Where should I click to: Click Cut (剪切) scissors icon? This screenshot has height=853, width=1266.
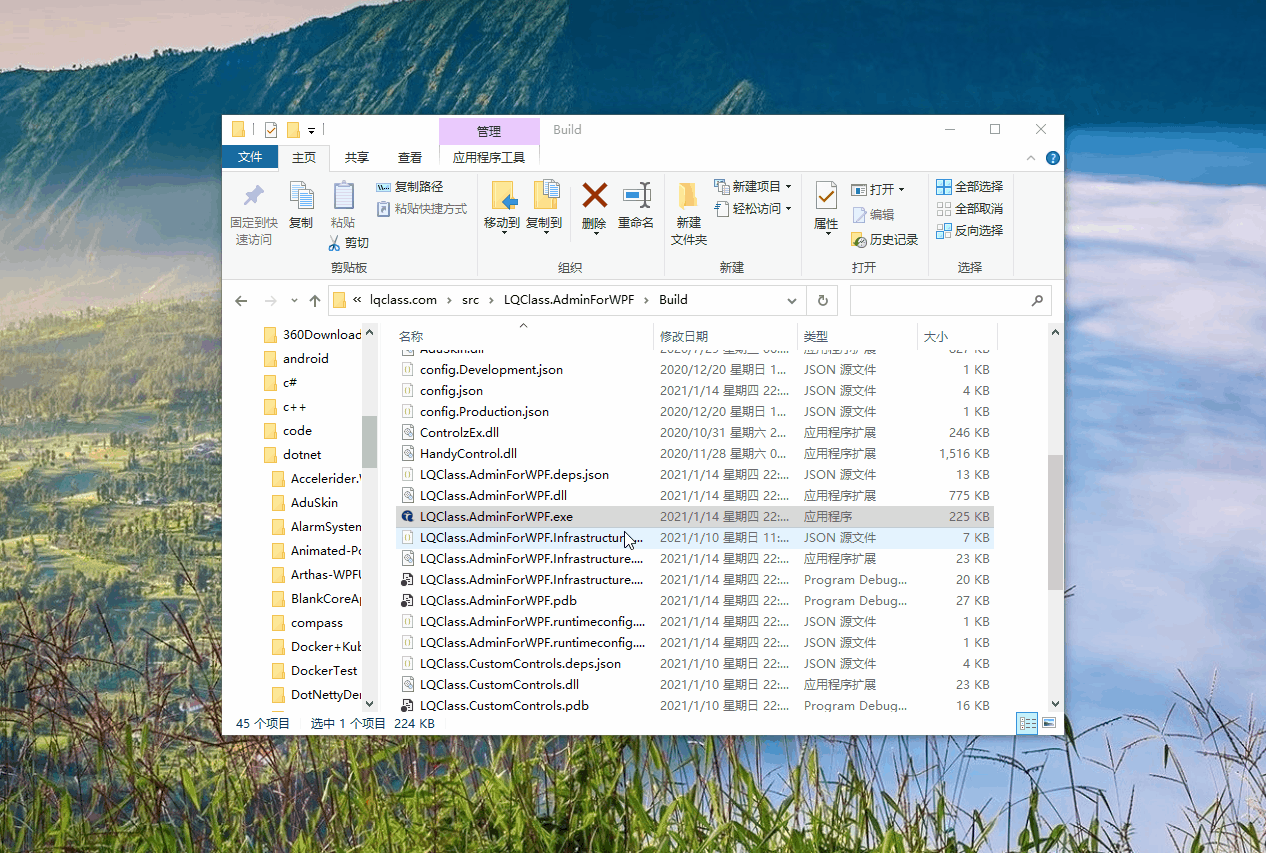[335, 243]
